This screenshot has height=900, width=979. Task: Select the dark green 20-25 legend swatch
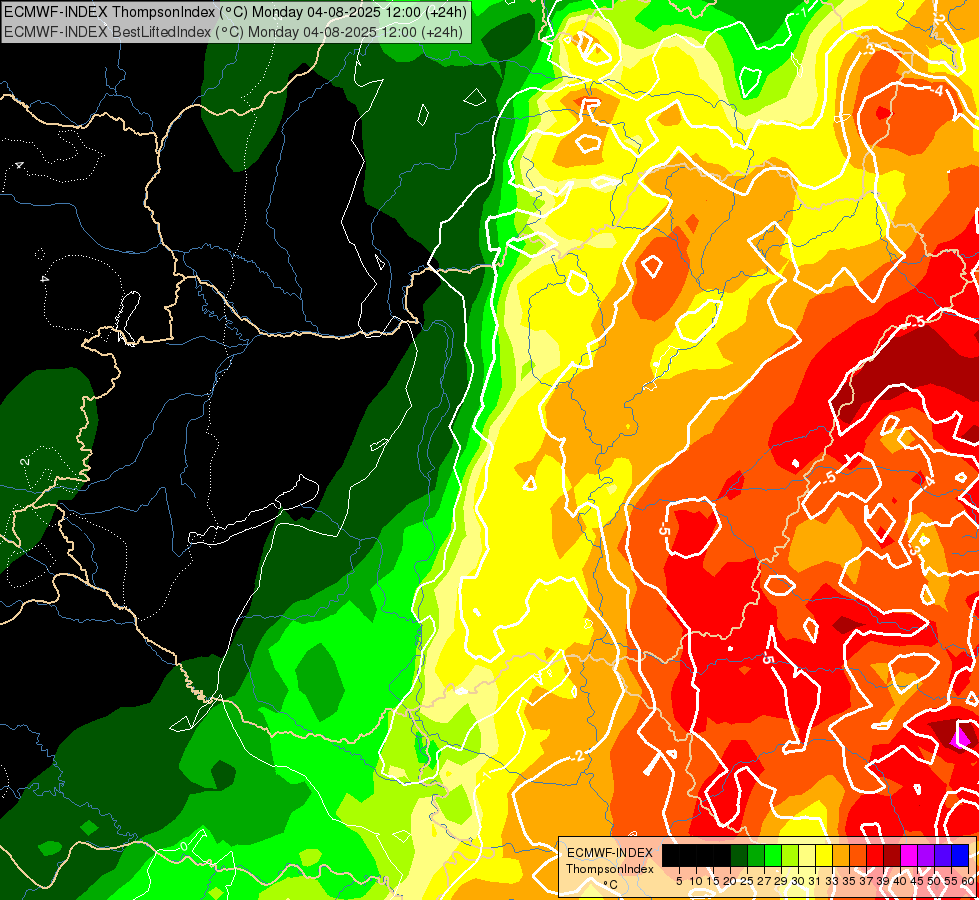(739, 856)
